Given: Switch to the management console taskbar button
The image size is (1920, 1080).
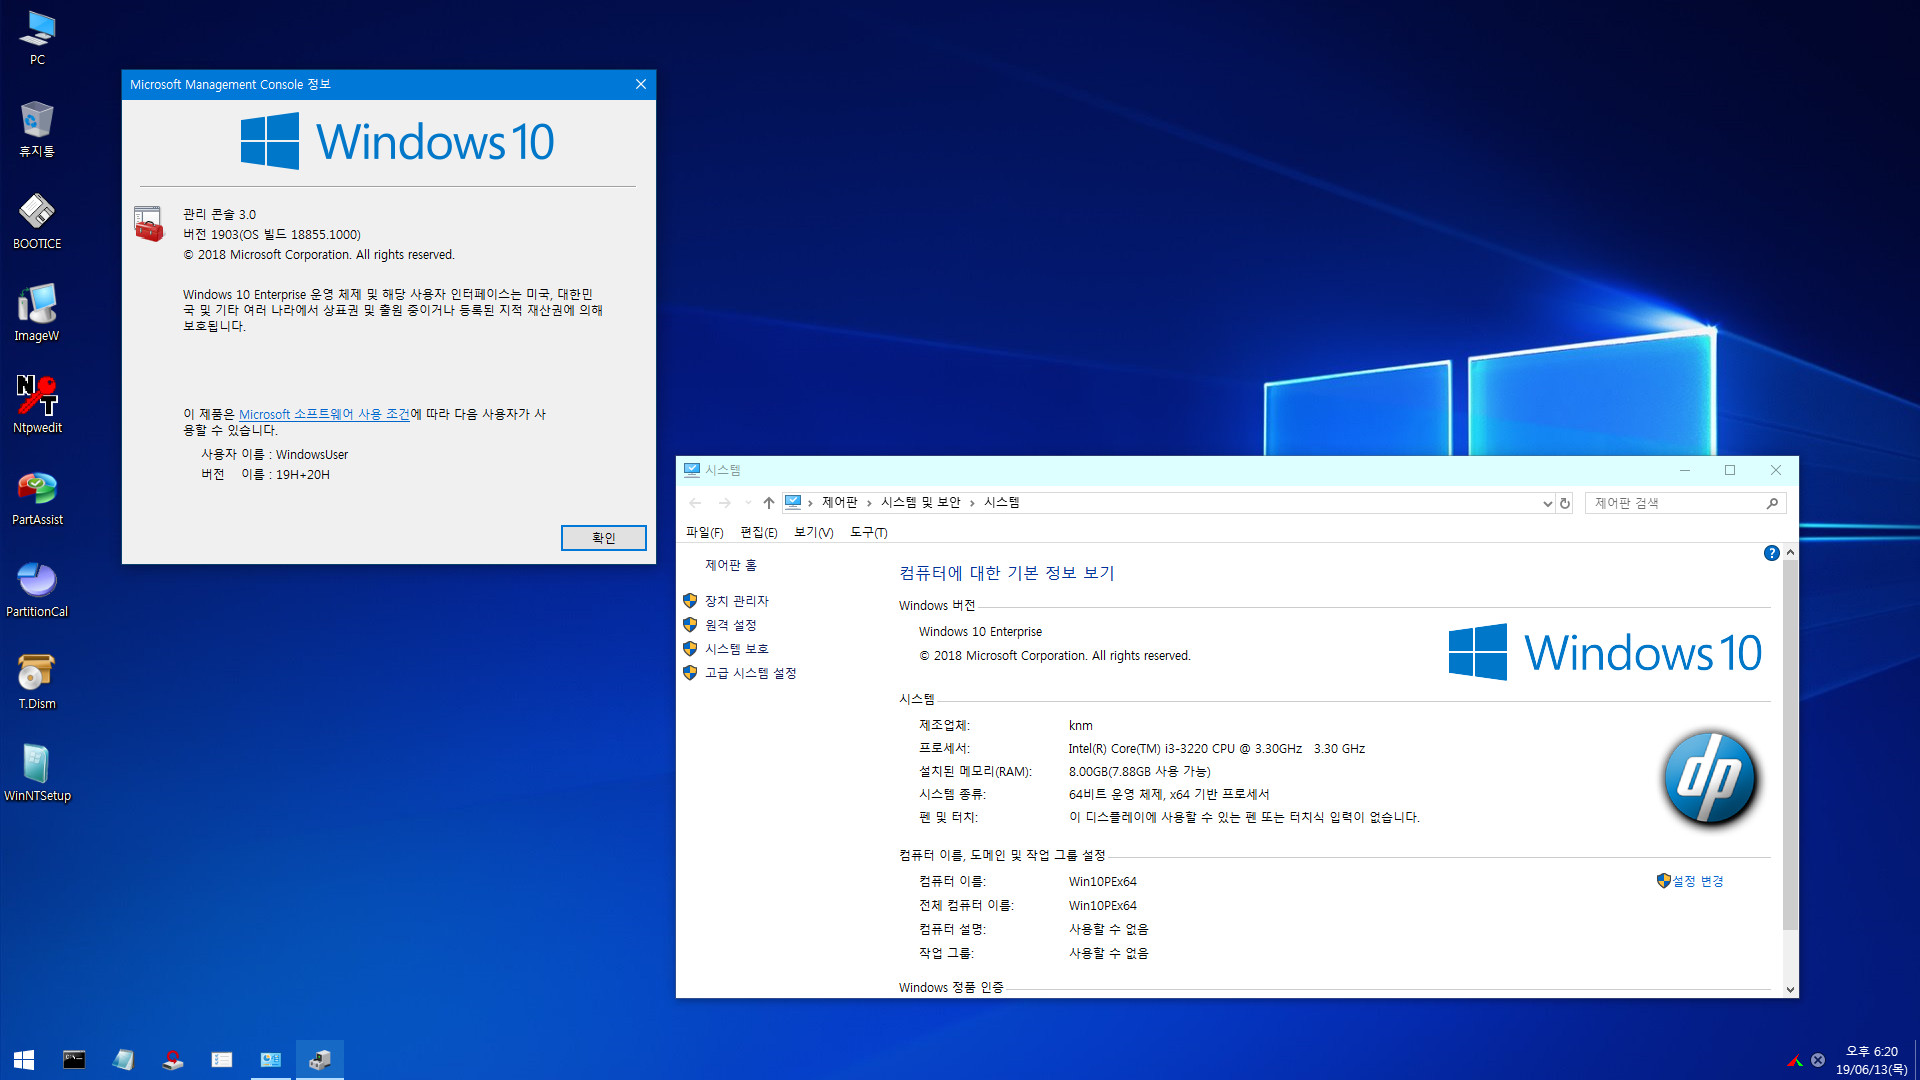Looking at the screenshot, I should pos(320,1059).
